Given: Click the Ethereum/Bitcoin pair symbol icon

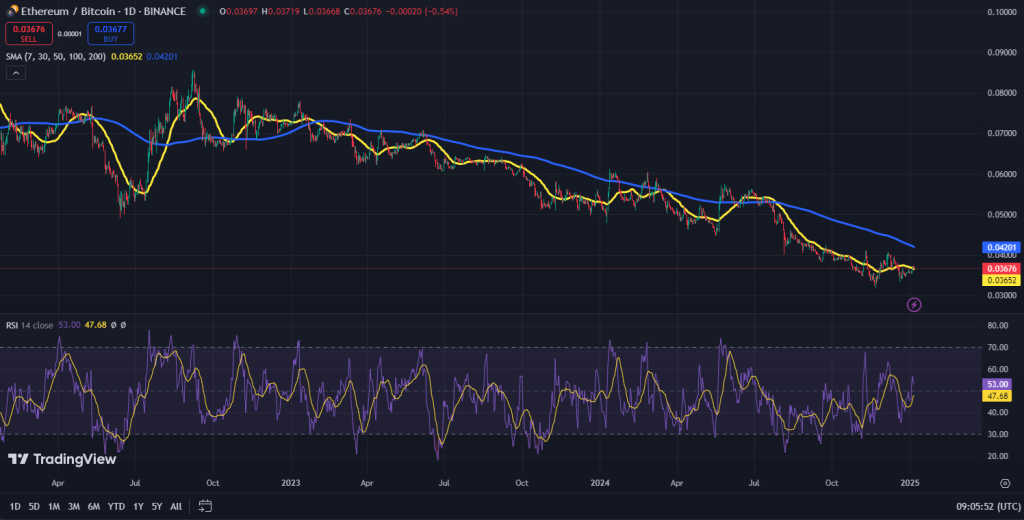Looking at the screenshot, I should point(12,11).
